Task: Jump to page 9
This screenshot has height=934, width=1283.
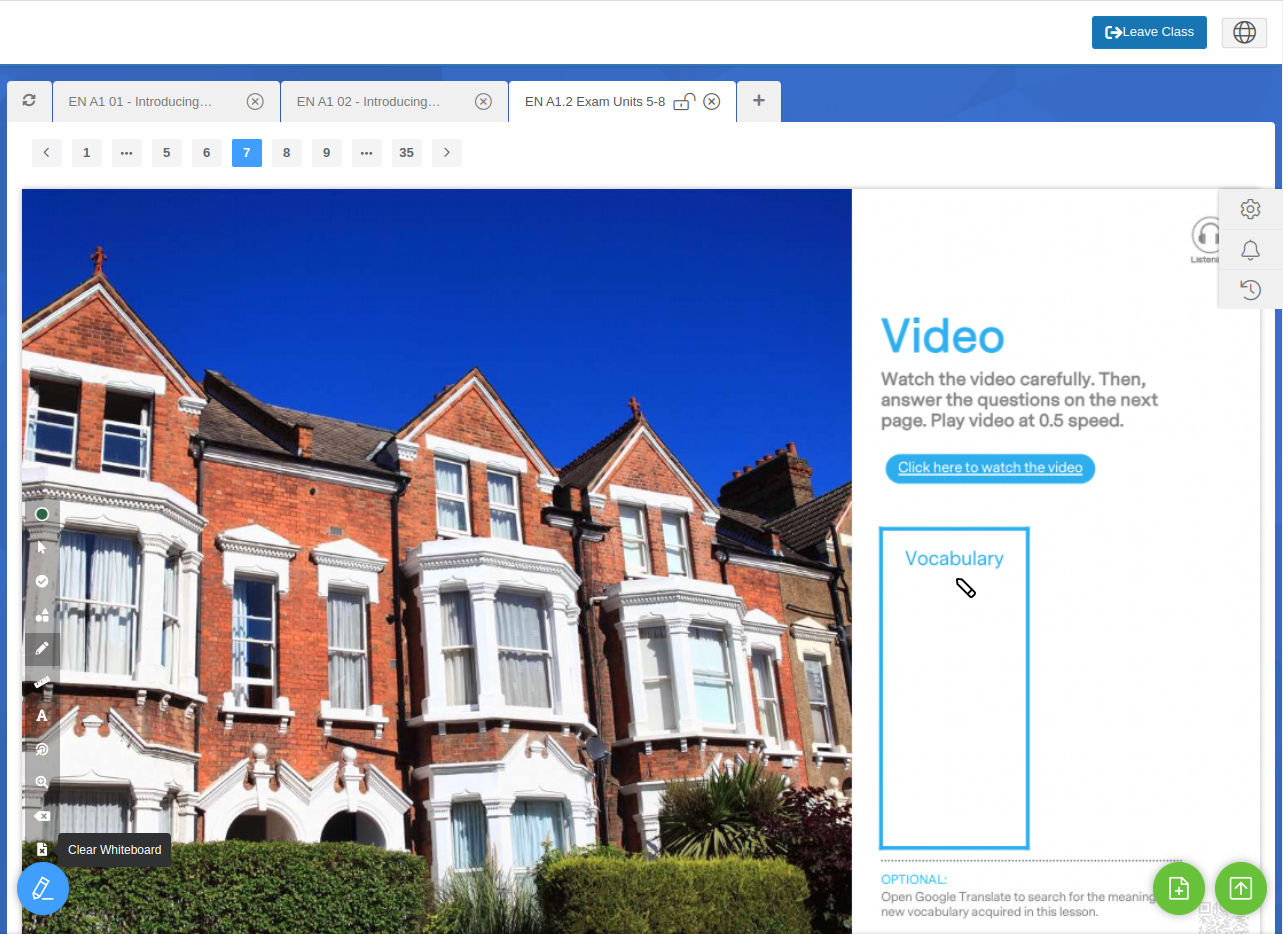Action: (x=327, y=153)
